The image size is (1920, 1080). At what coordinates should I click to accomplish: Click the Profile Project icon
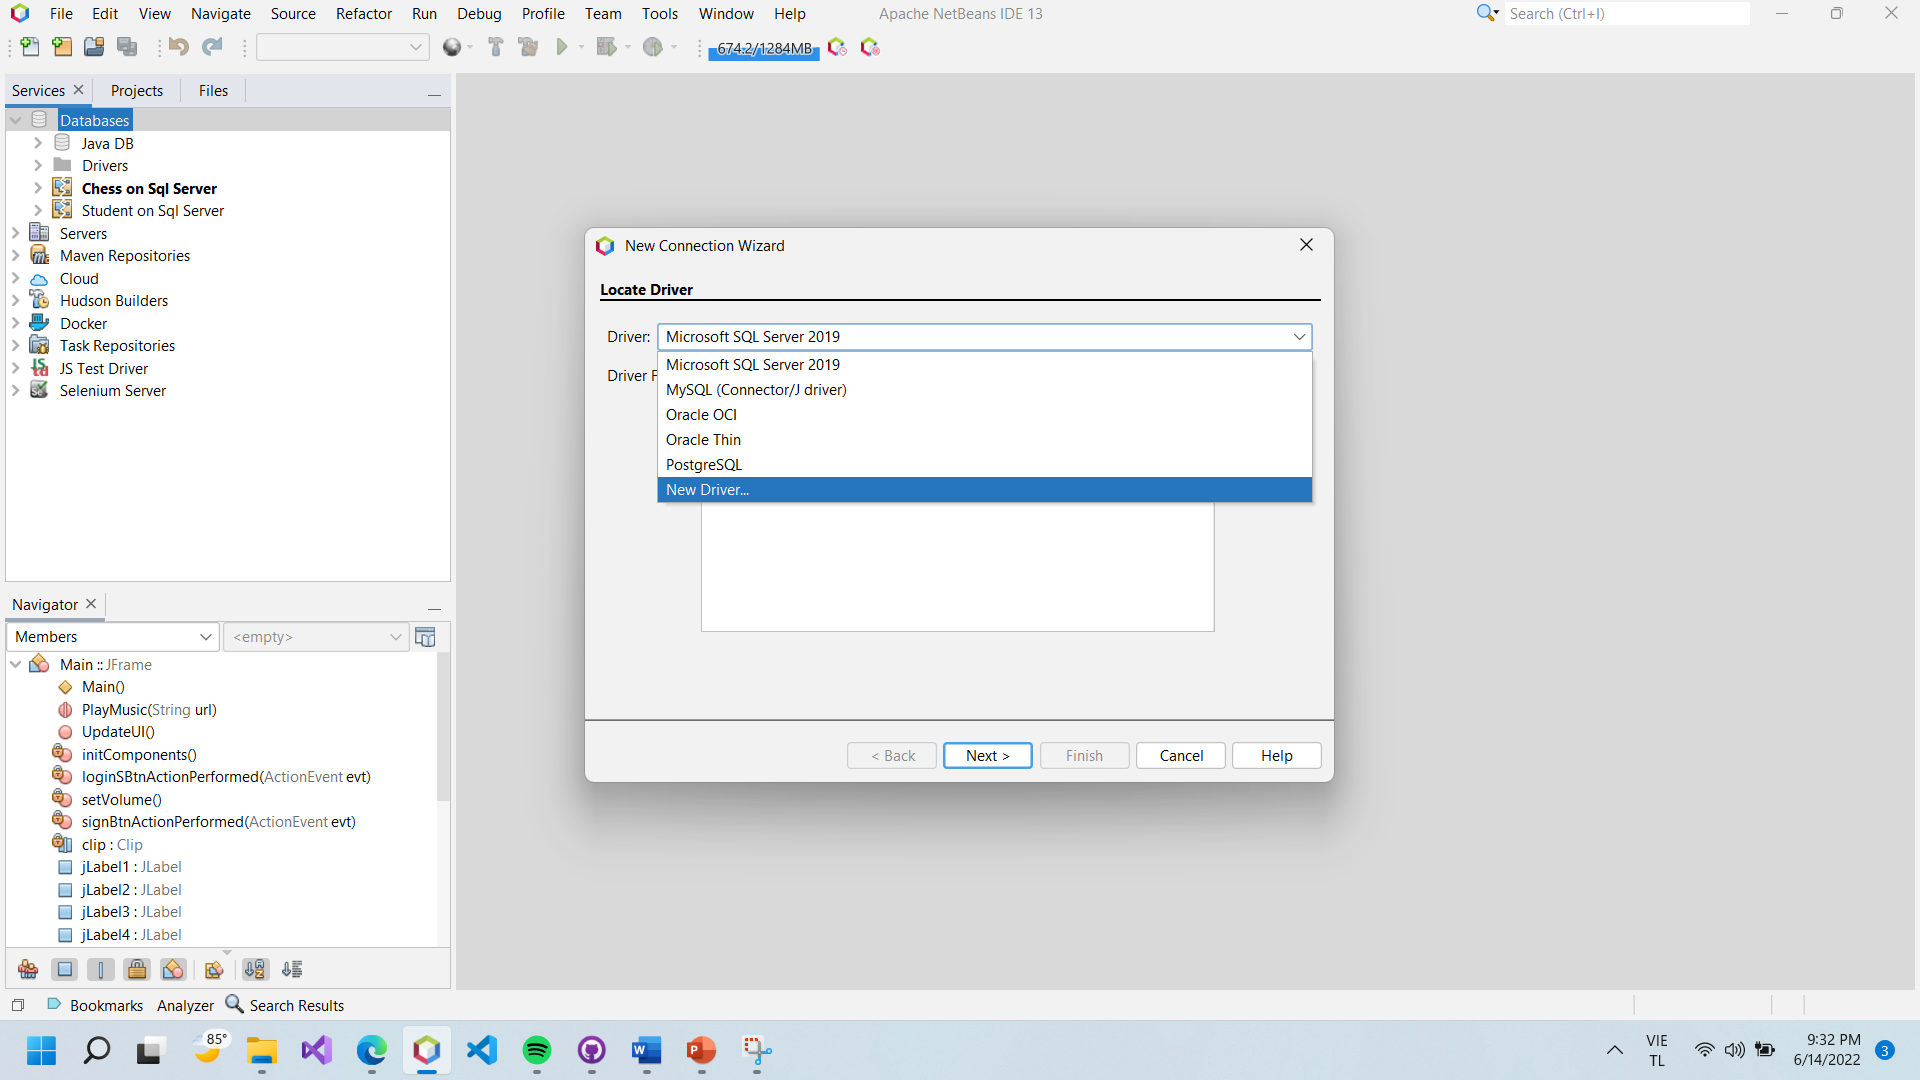[x=653, y=47]
